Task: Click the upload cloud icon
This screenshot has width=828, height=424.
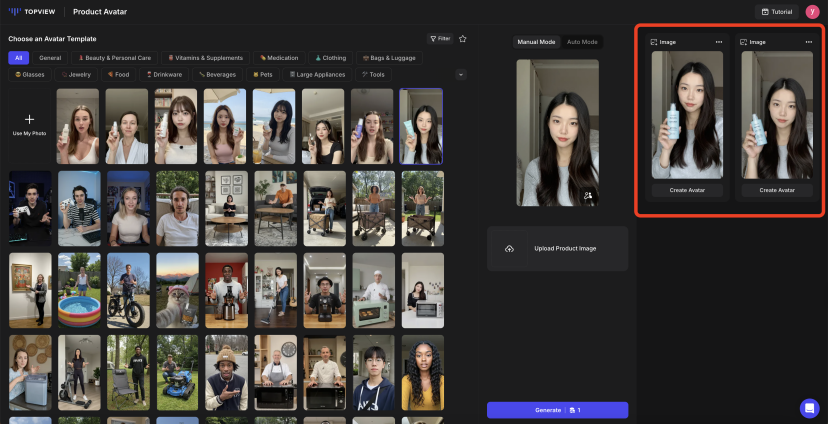Action: (509, 248)
